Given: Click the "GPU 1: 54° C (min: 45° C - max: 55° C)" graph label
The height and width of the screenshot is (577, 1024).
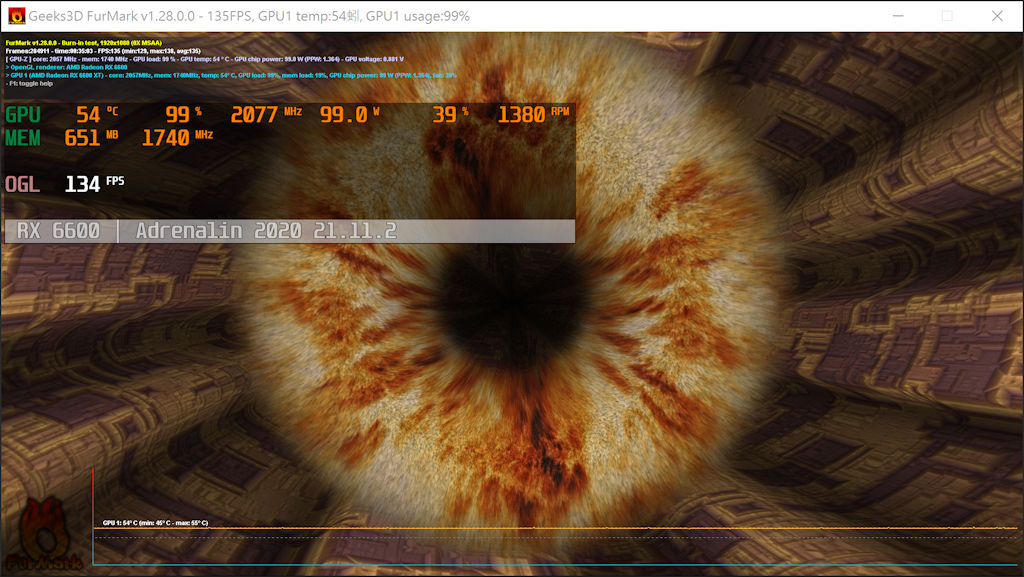Looking at the screenshot, I should tap(155, 523).
